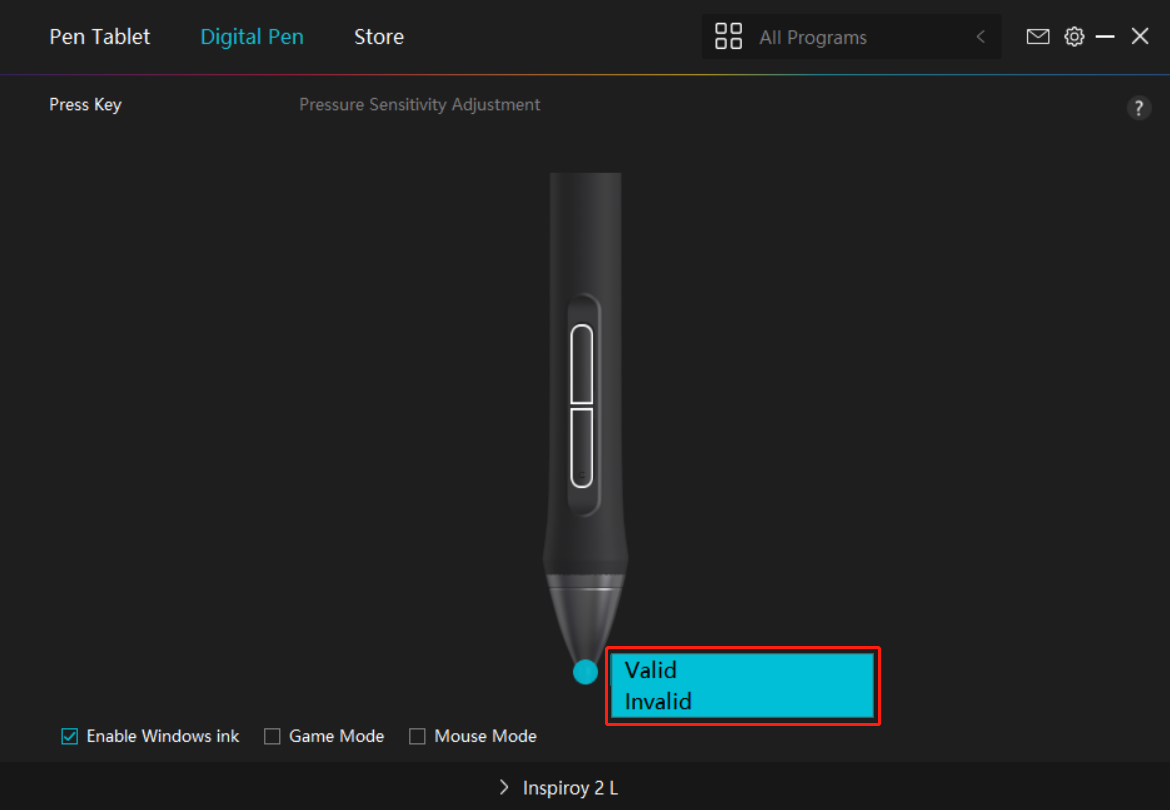Open settings via the gear icon
The image size is (1170, 810).
tap(1074, 37)
